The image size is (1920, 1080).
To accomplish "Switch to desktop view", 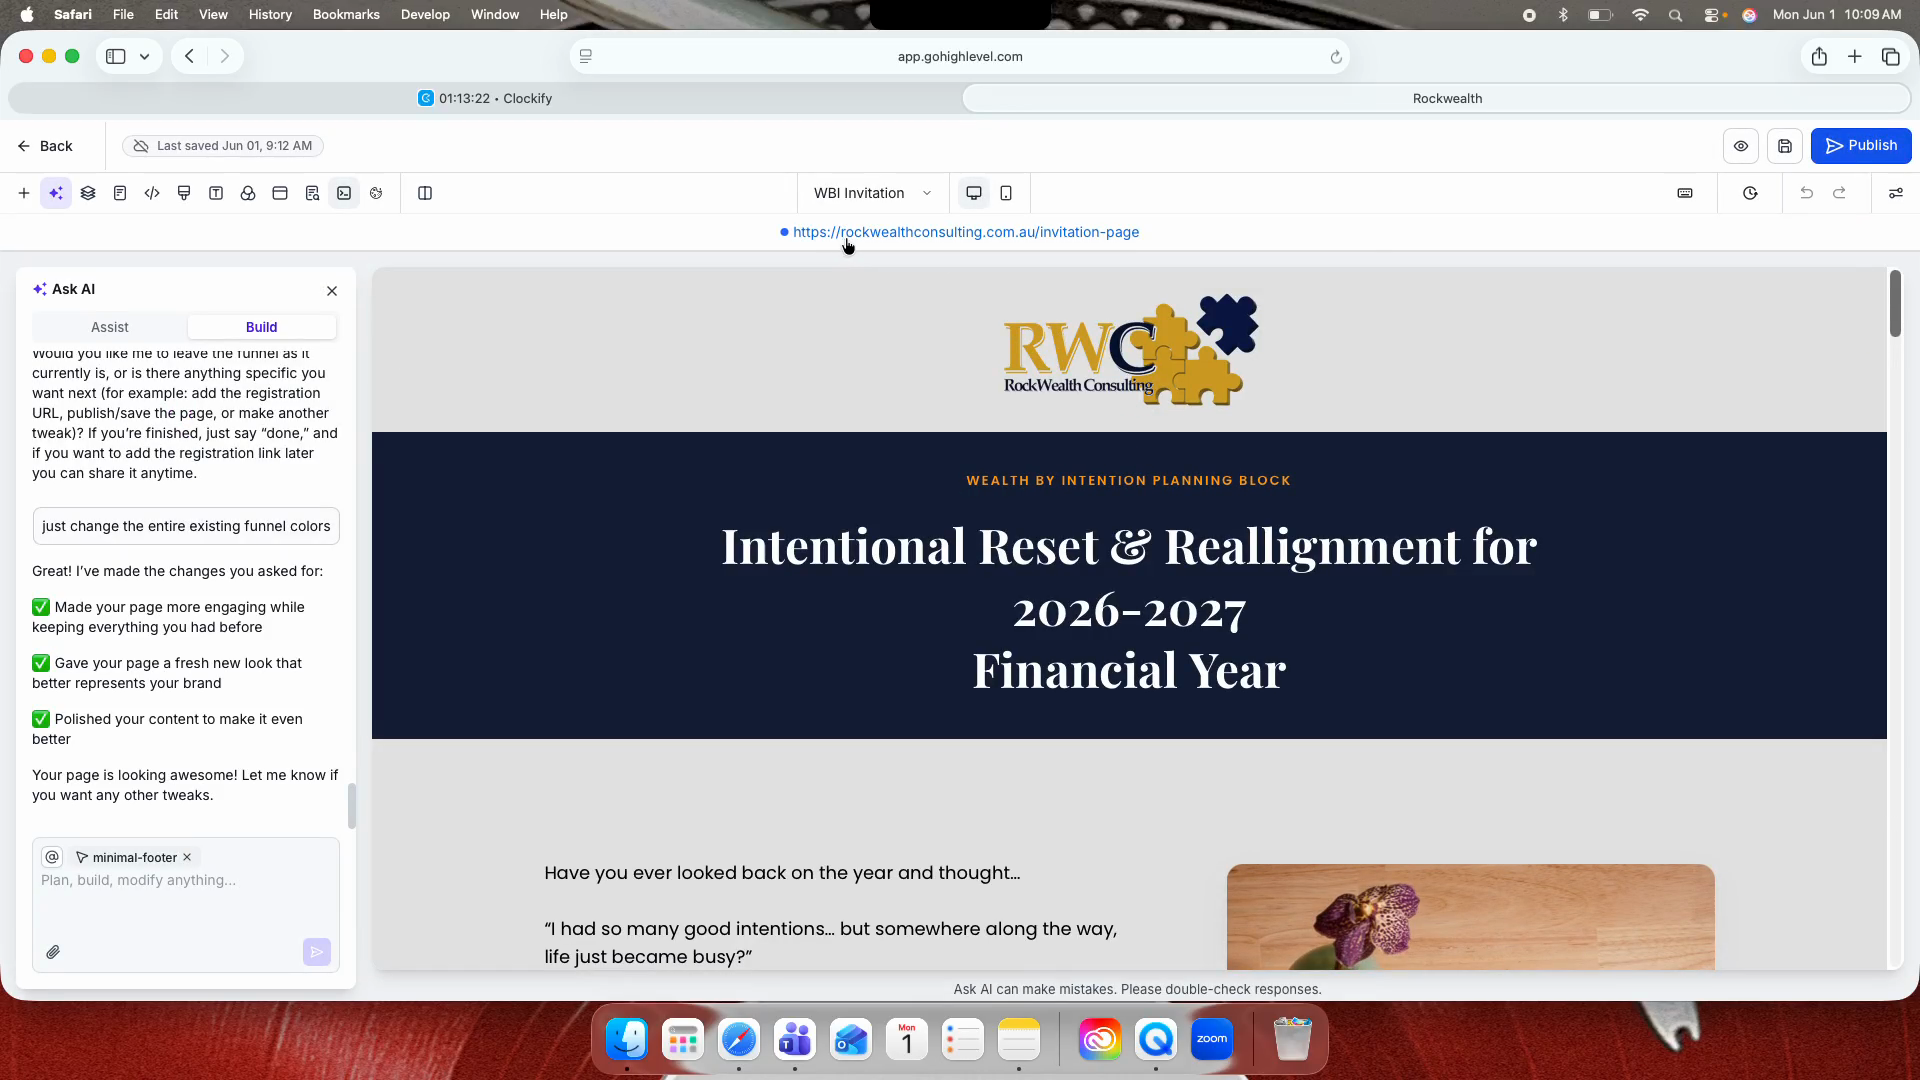I will pyautogui.click(x=974, y=193).
